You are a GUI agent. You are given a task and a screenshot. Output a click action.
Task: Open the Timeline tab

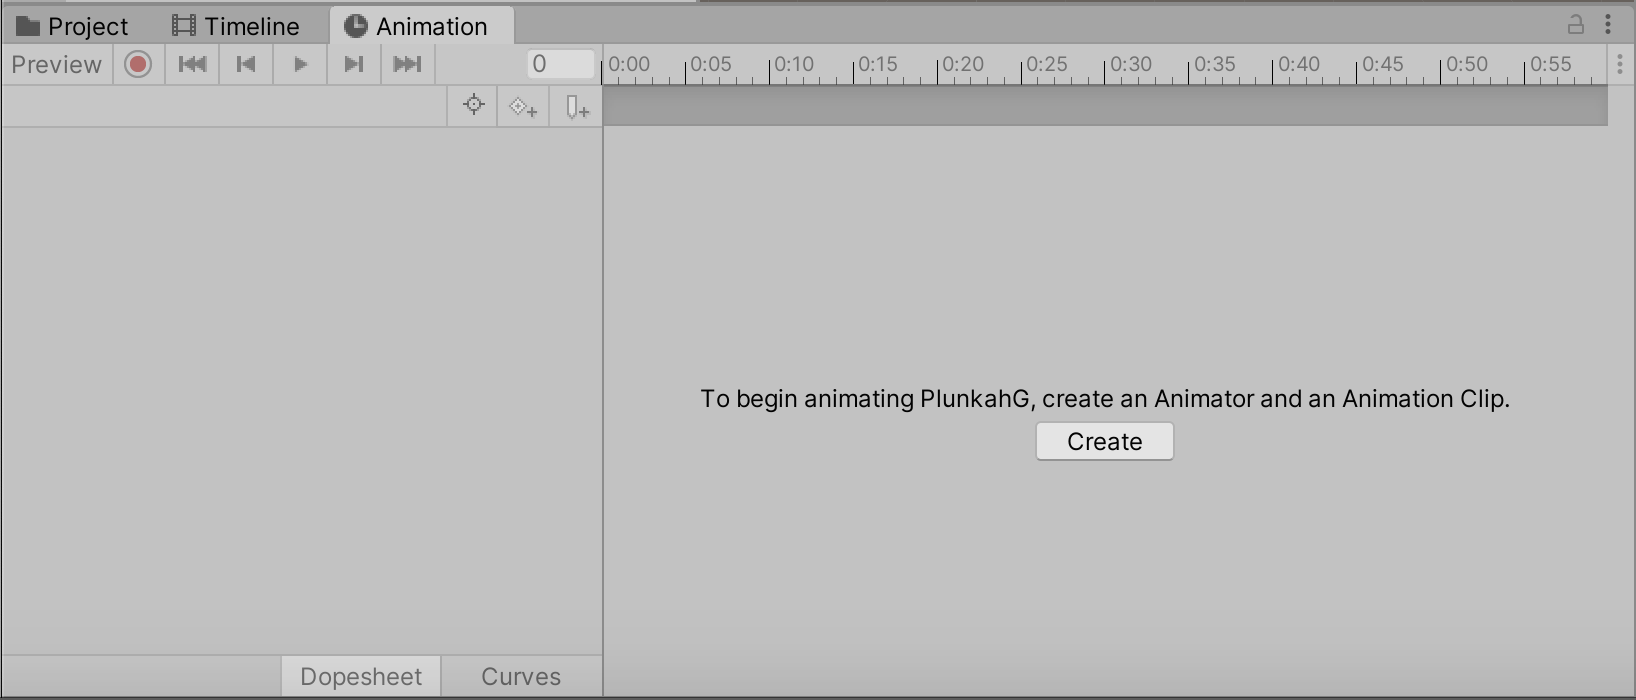pyautogui.click(x=236, y=26)
